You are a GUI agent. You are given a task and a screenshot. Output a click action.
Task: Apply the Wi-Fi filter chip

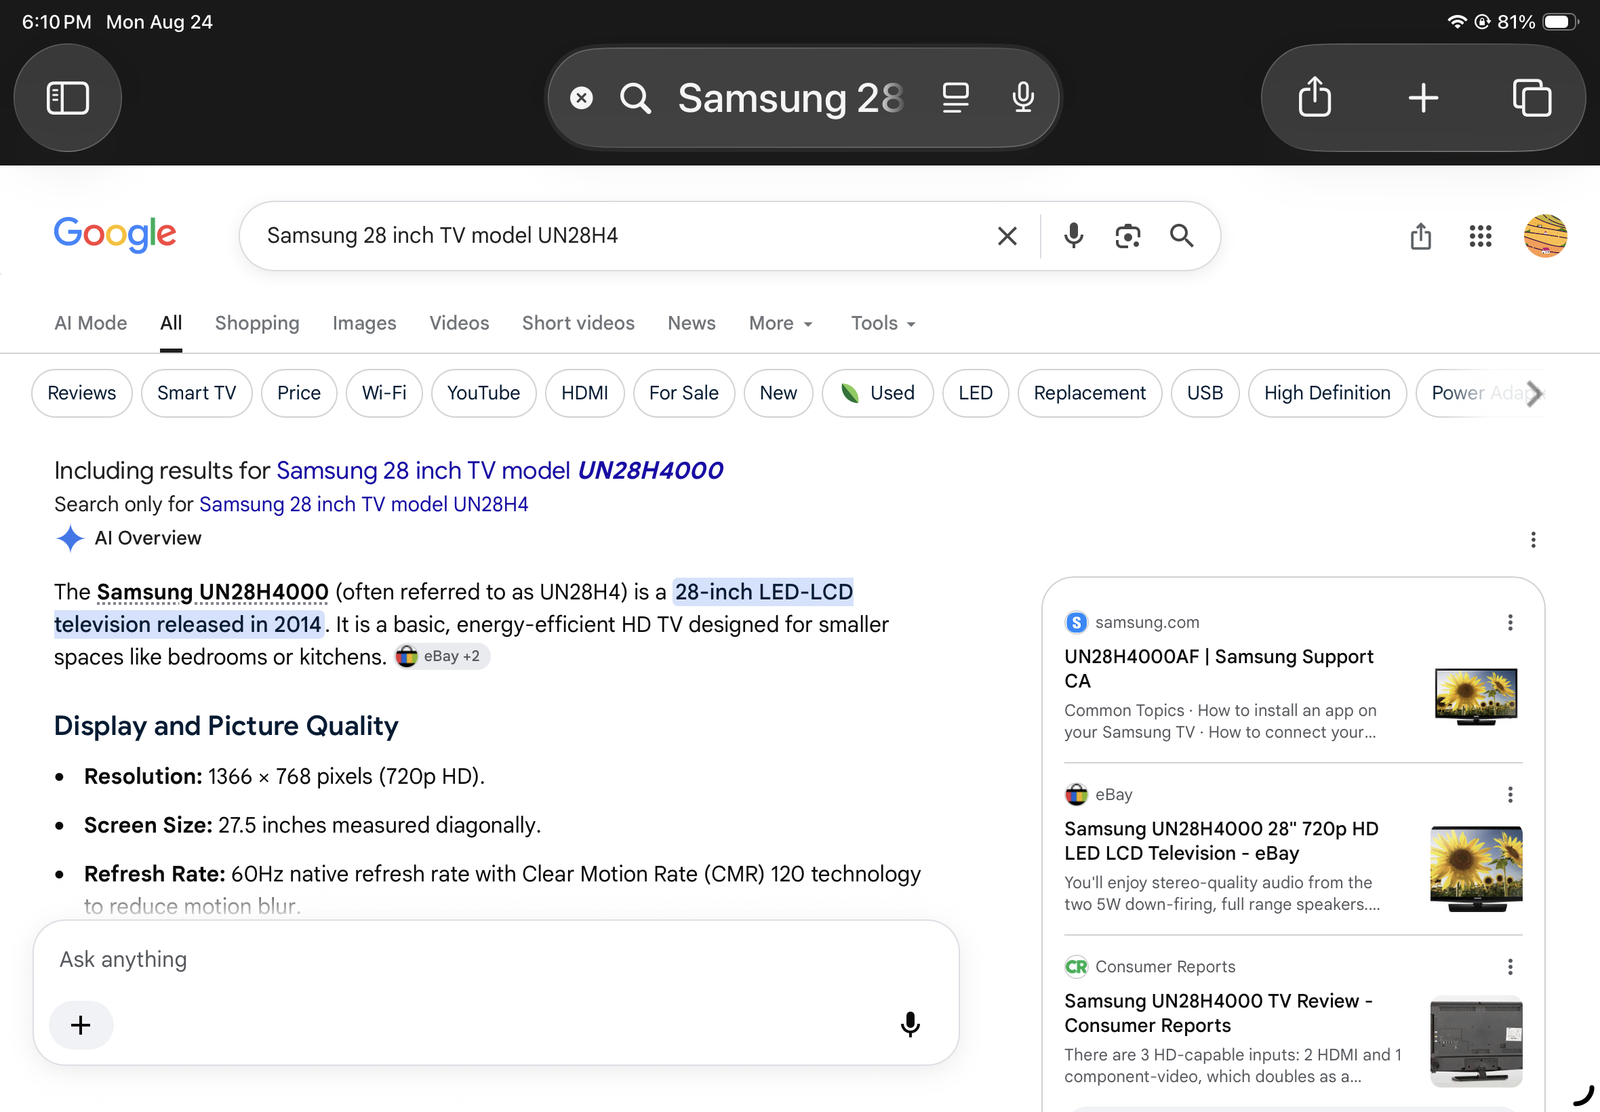[x=384, y=393]
